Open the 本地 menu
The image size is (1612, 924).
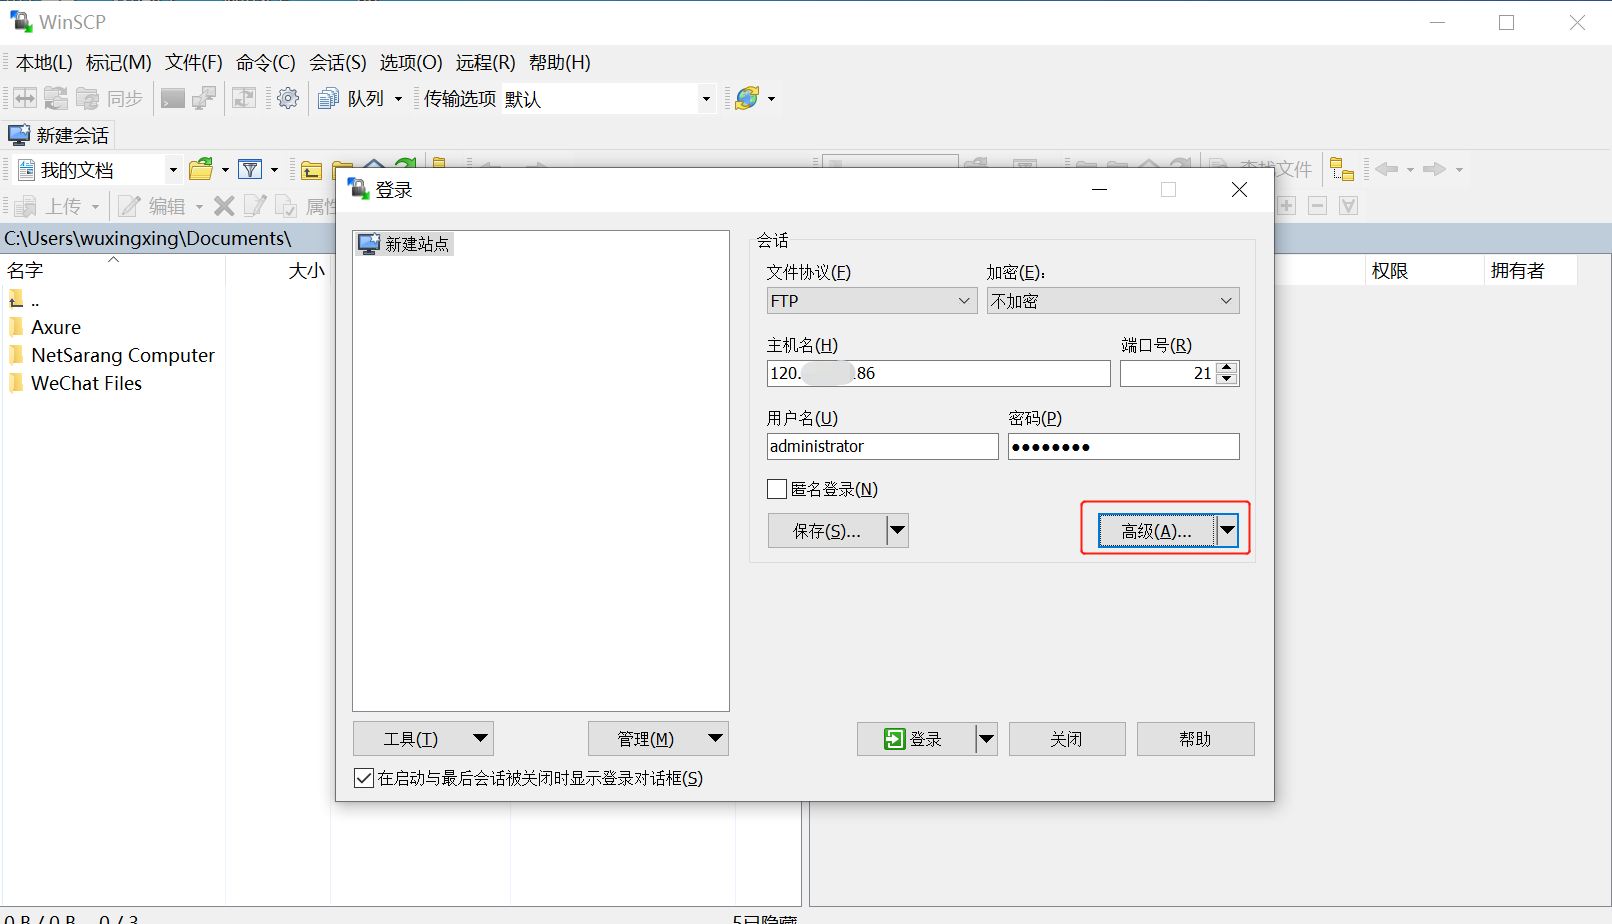pyautogui.click(x=44, y=62)
